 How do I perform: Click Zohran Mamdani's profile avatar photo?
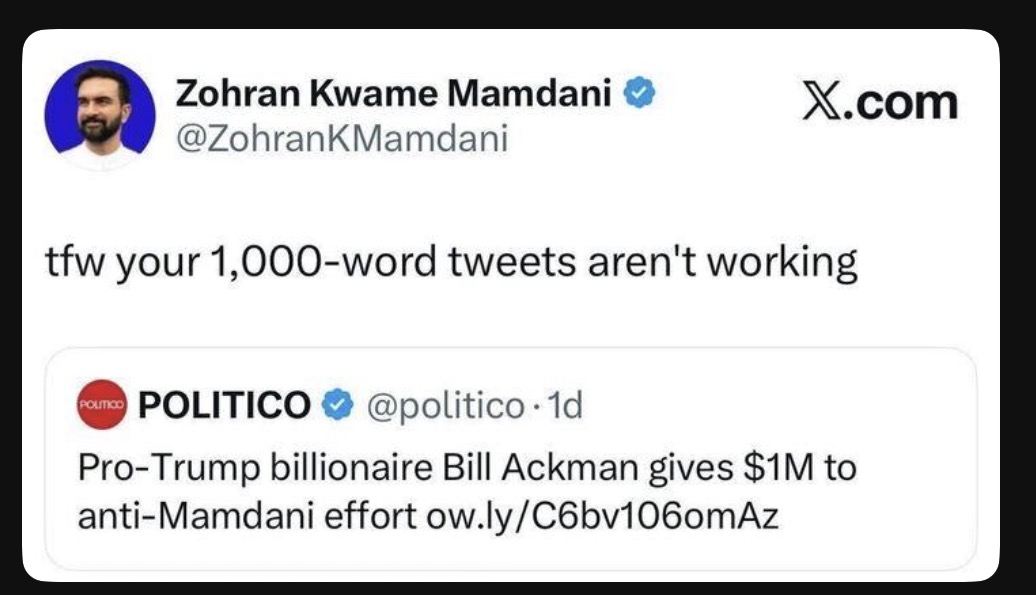99,116
